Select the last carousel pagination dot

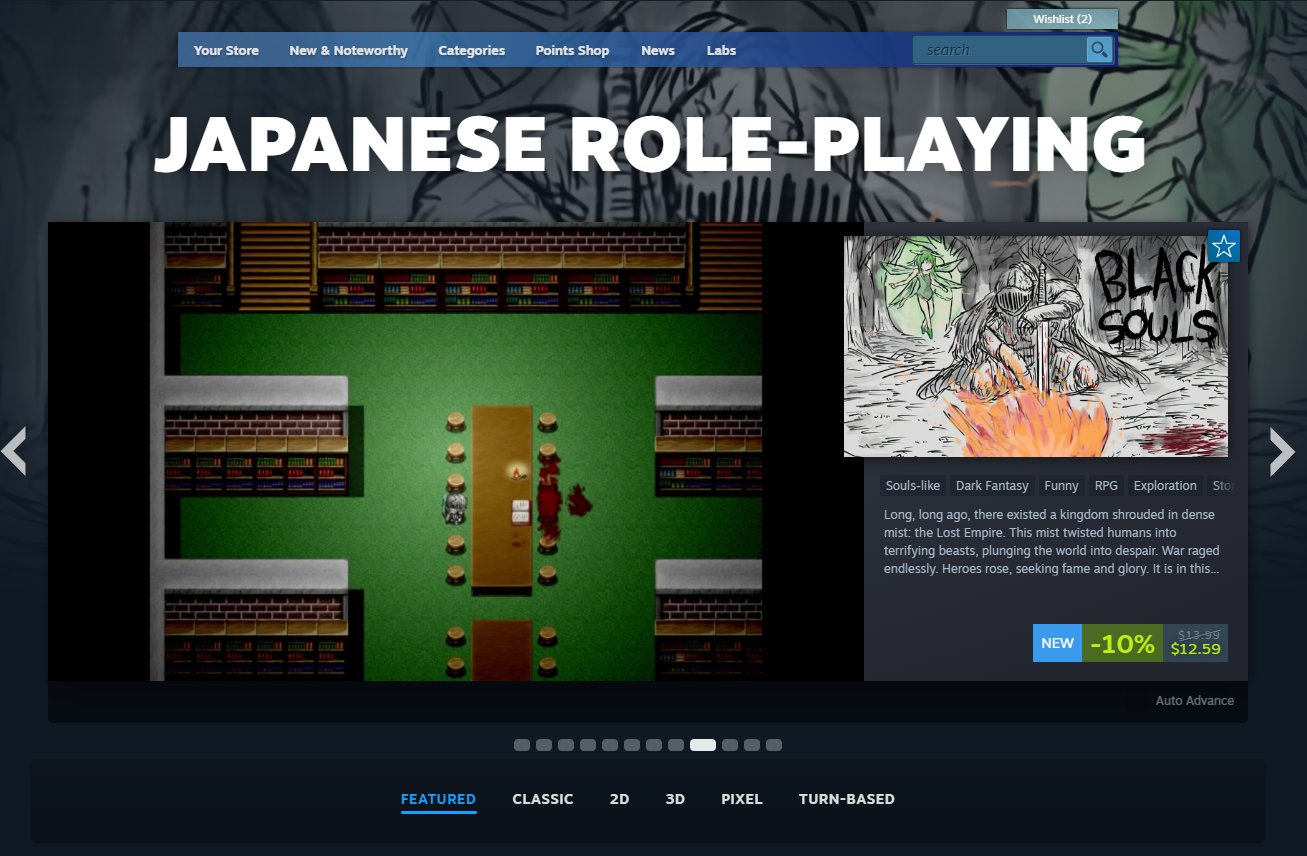point(774,745)
